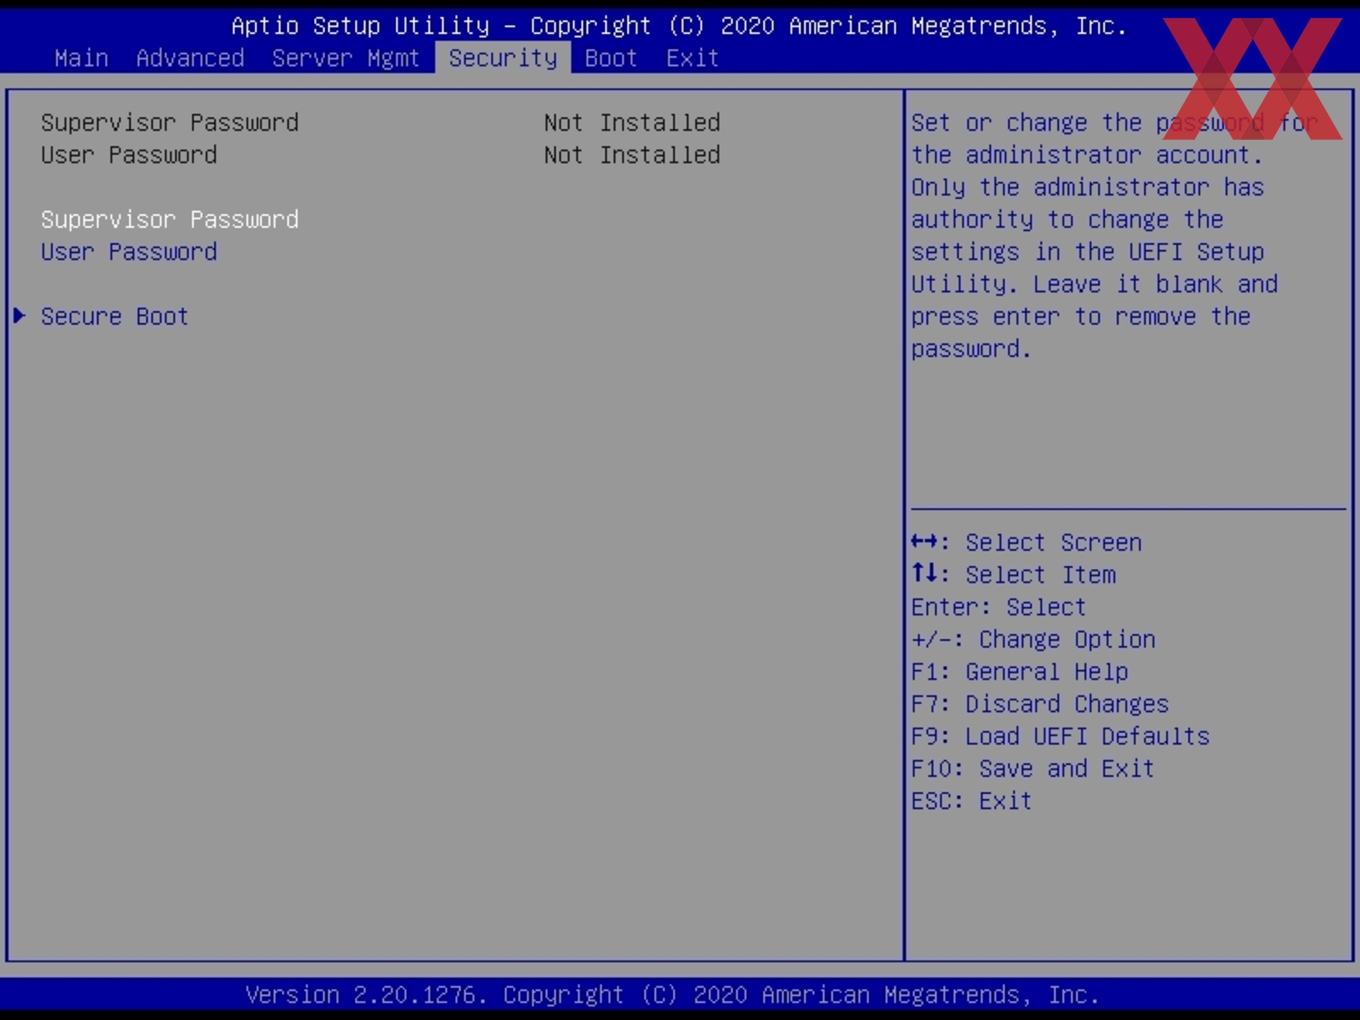The image size is (1360, 1020).
Task: Click the +/-: Change Option hint
Action: (1033, 639)
